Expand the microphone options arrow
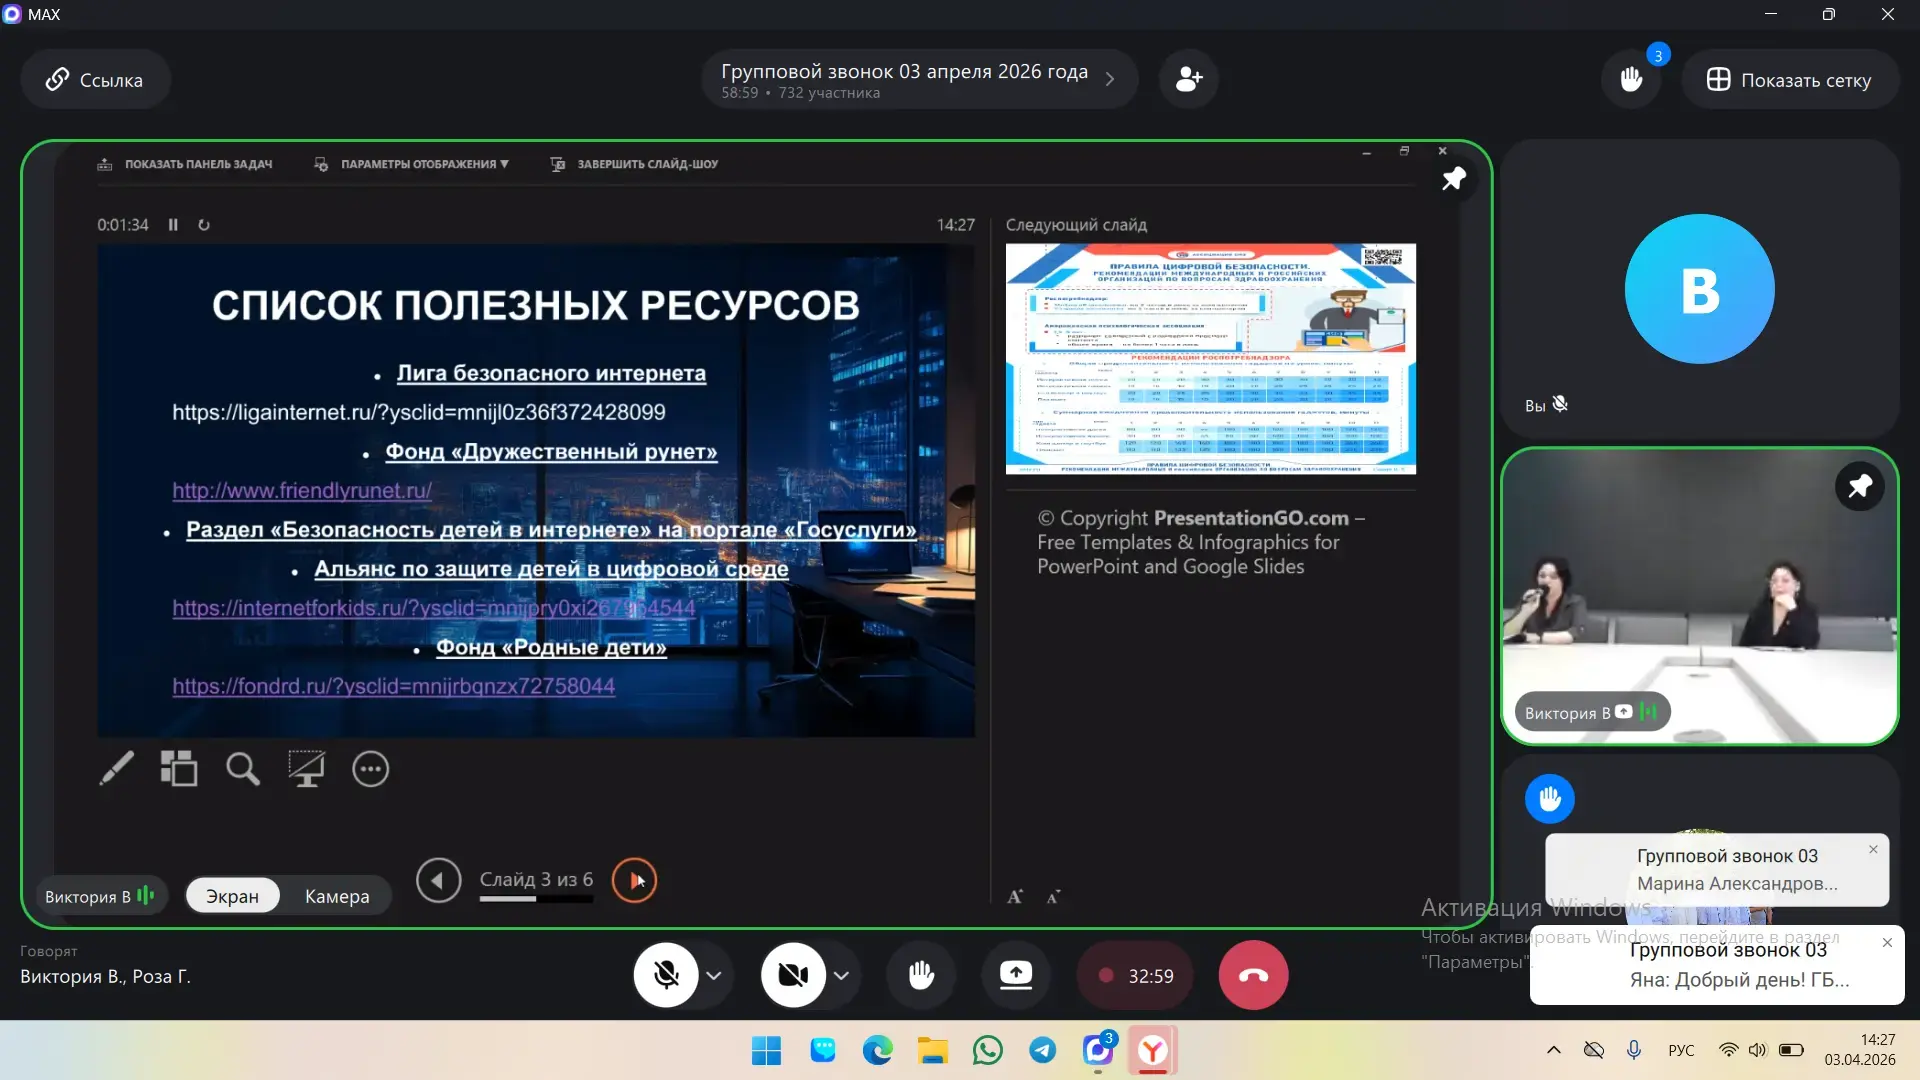 pos(714,975)
